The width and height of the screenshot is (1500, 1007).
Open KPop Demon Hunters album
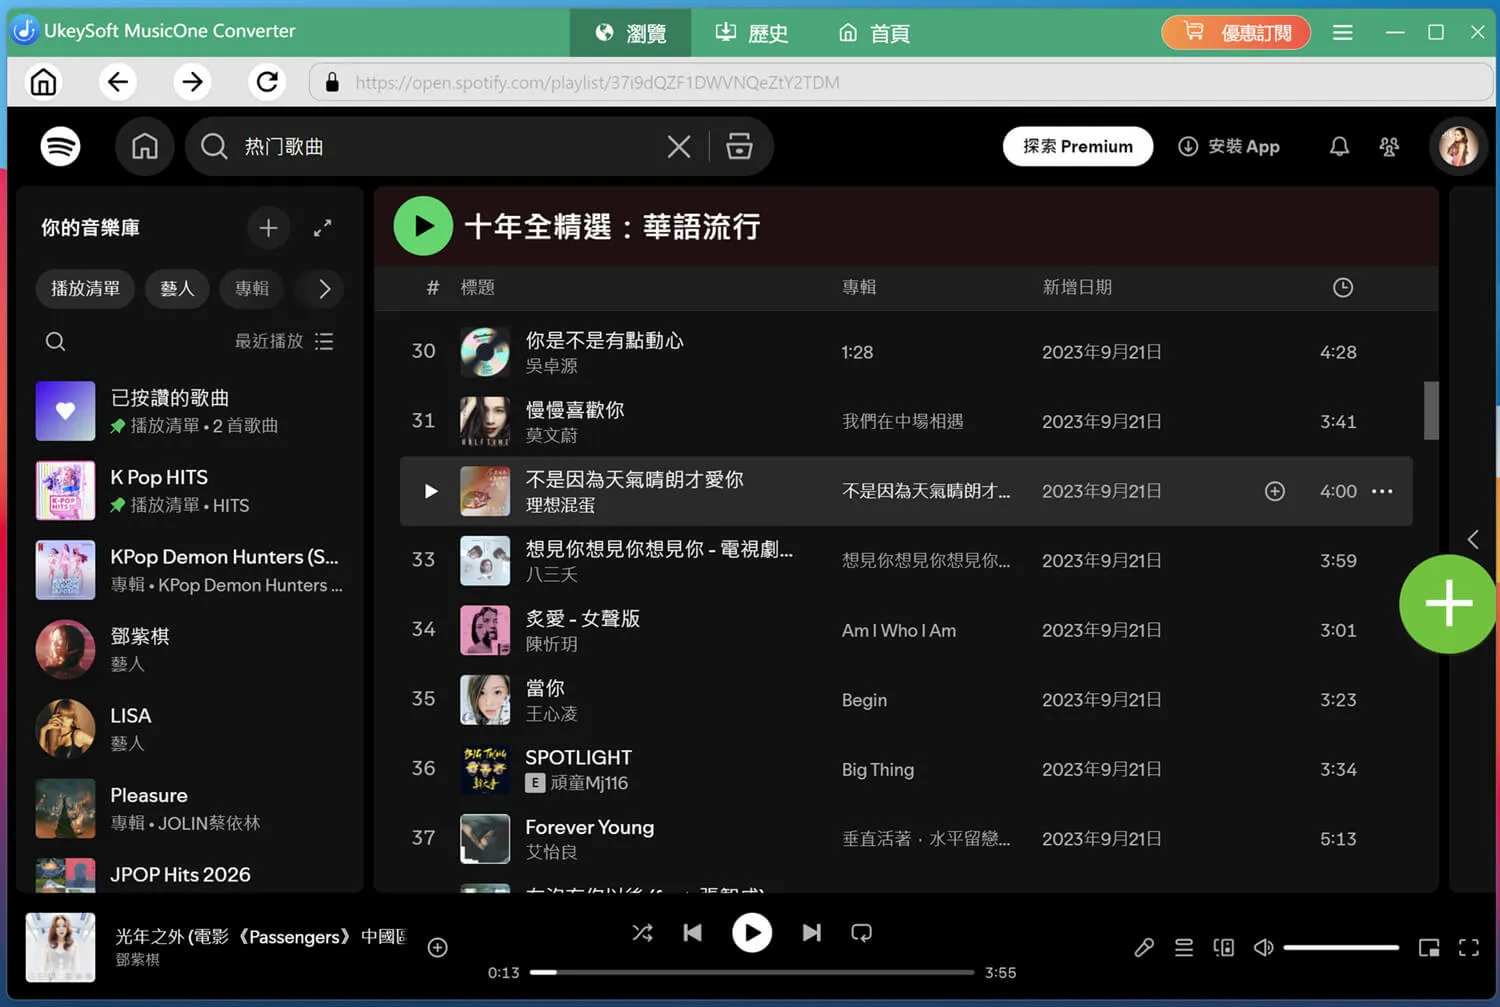pos(190,570)
